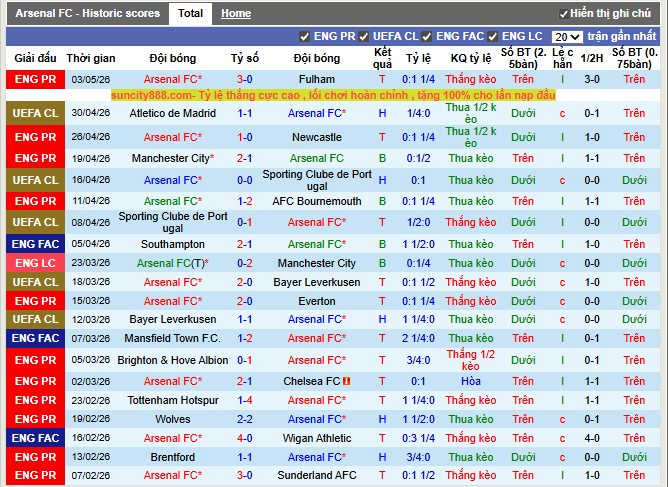668x487 pixels.
Task: Click Bayer Leverkusen in the 18/03/26 row
Action: 317,282
